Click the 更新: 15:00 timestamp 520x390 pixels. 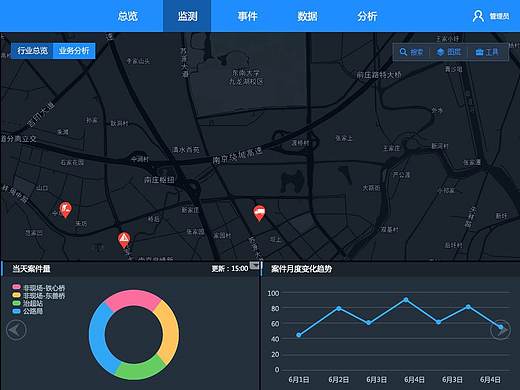[x=230, y=269]
